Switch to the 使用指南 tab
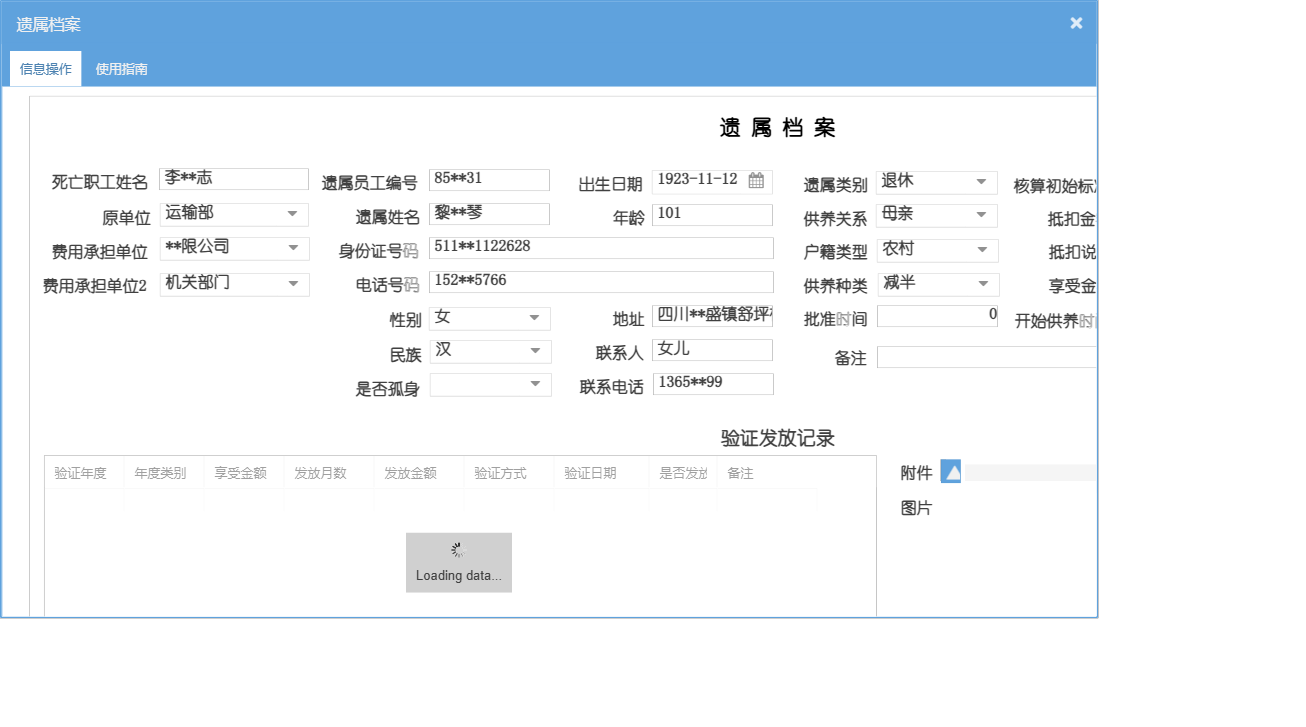 [x=120, y=69]
